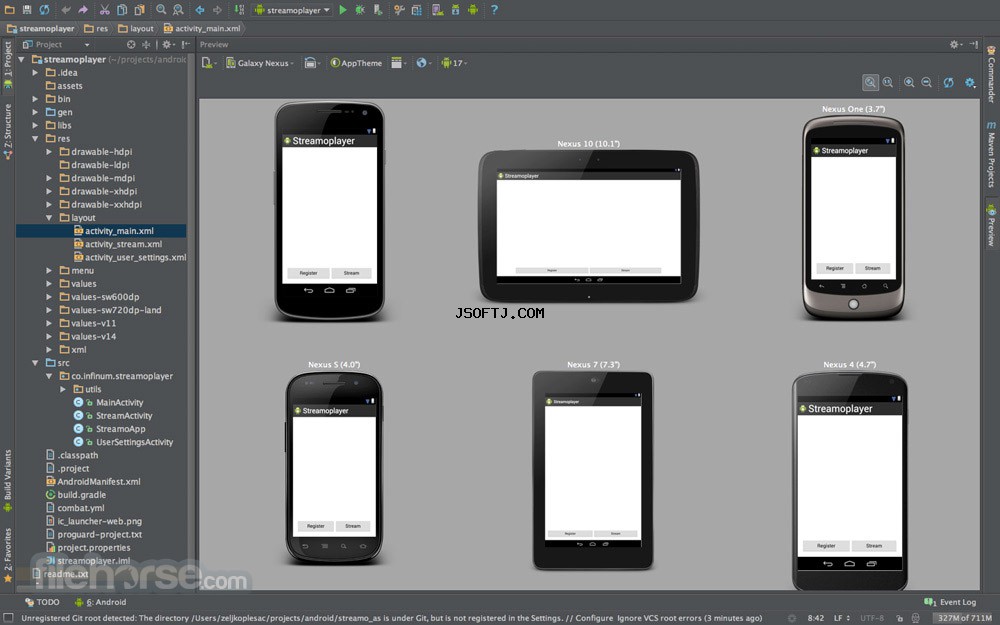
Task: Open the AppTheme theme selector
Action: (357, 62)
